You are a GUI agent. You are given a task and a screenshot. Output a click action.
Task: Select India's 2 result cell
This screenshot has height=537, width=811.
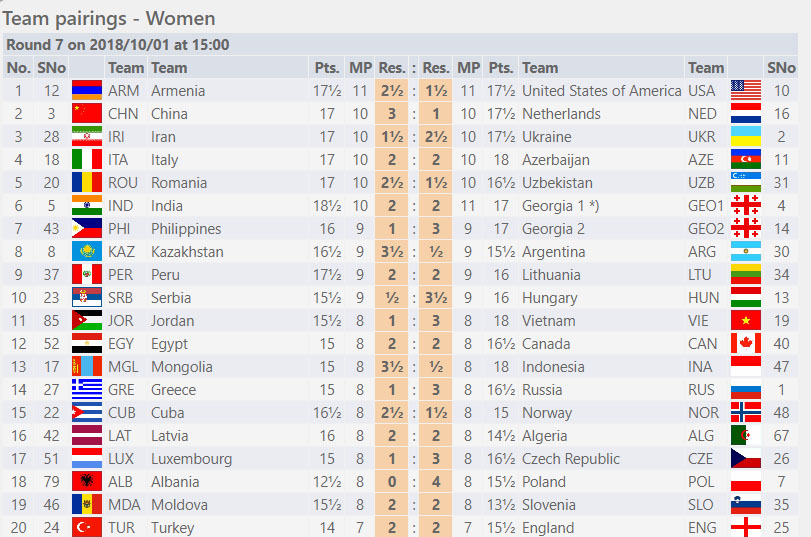click(392, 206)
